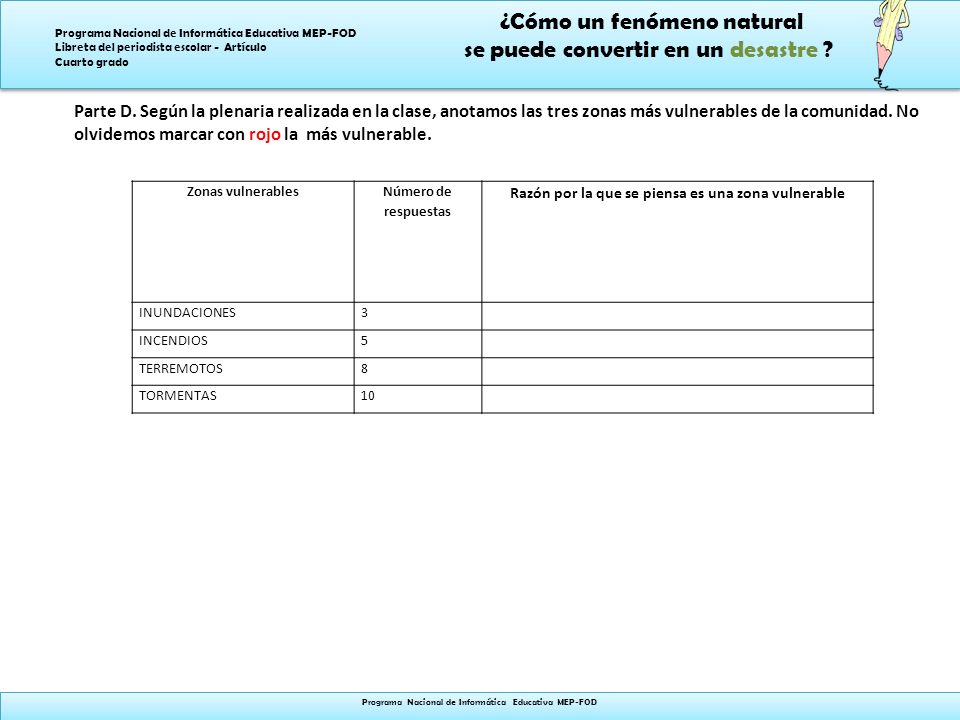Click the 'Razón por la que se piensa' header
The height and width of the screenshot is (720, 960).
(x=677, y=241)
